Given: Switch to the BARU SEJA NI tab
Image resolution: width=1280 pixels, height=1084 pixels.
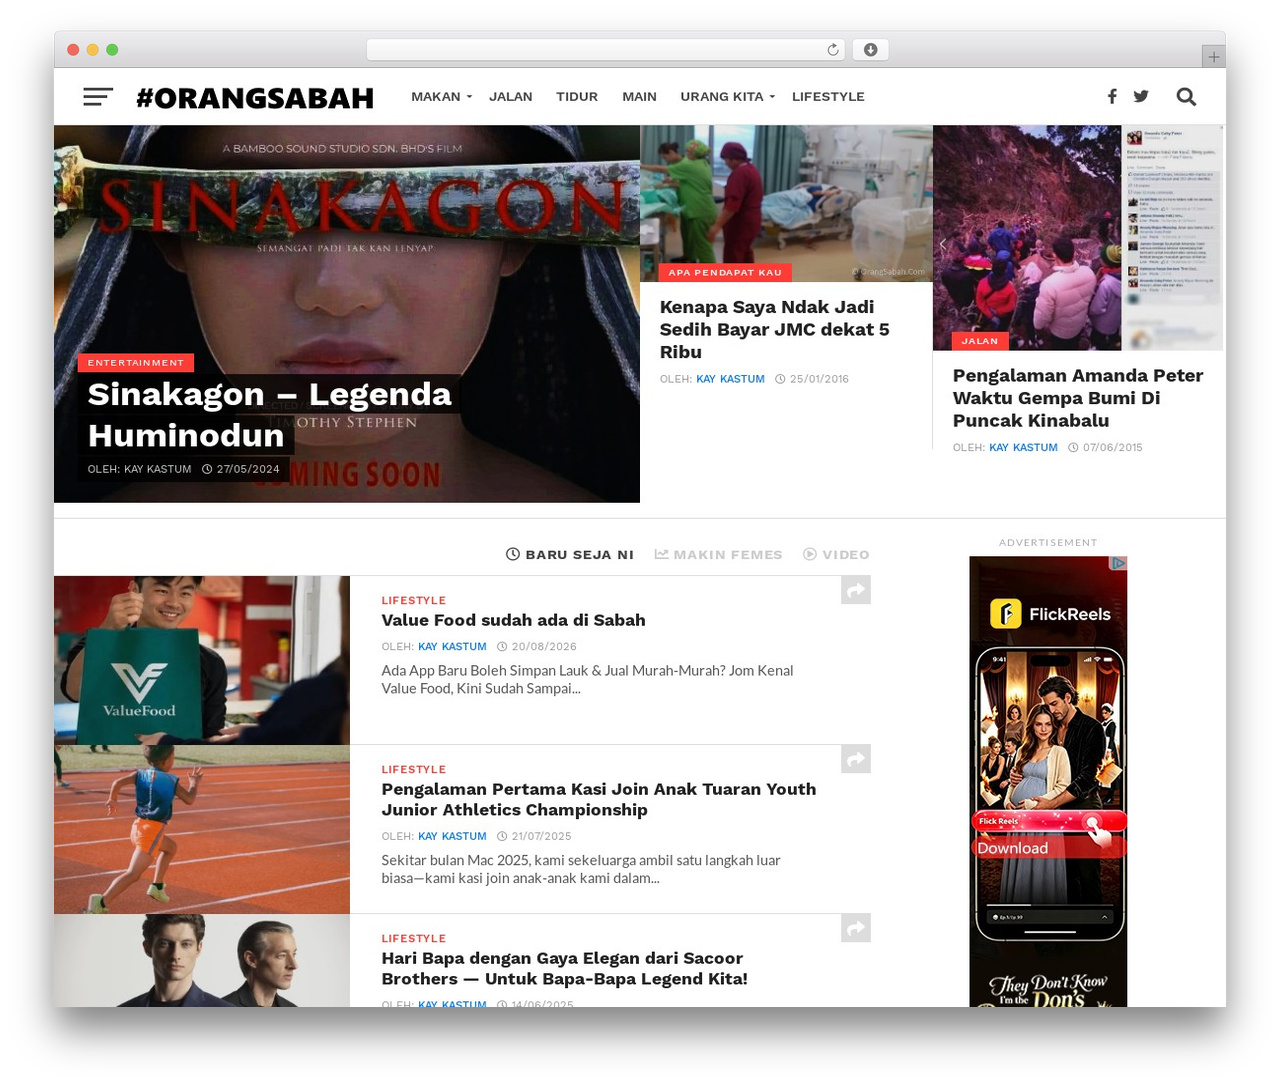Looking at the screenshot, I should [570, 555].
